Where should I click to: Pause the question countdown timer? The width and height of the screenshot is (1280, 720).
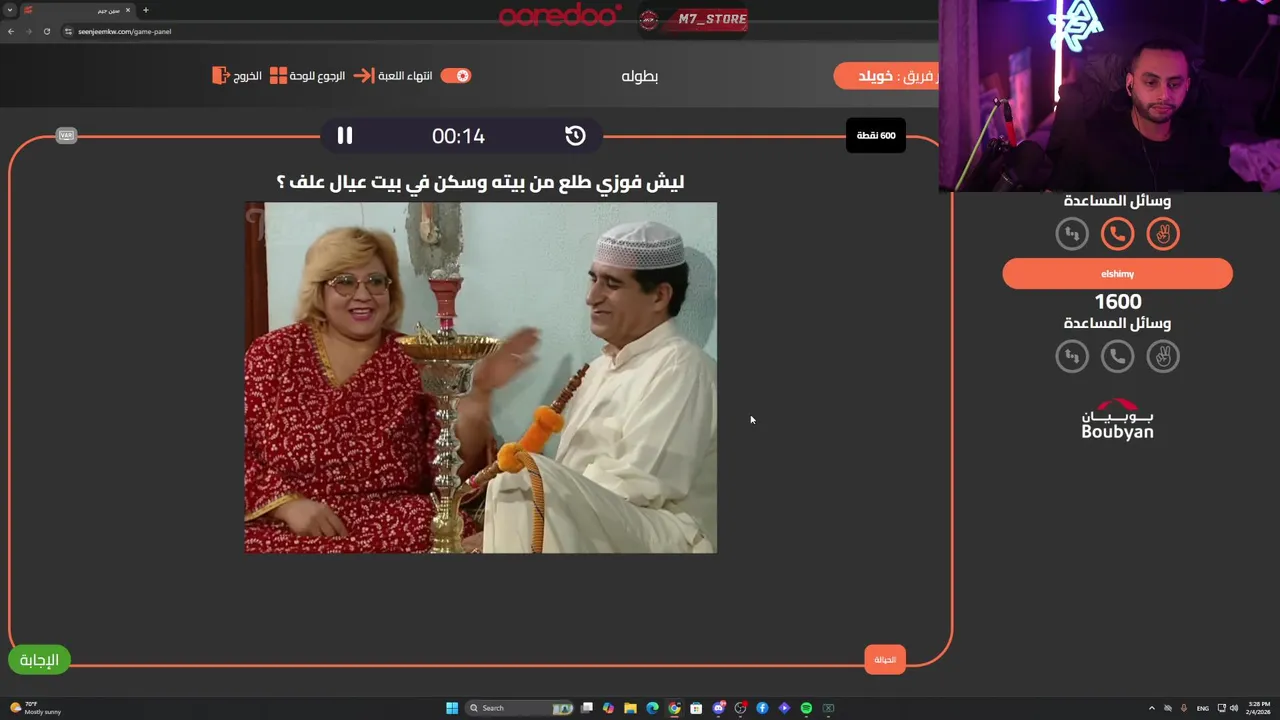pos(344,136)
